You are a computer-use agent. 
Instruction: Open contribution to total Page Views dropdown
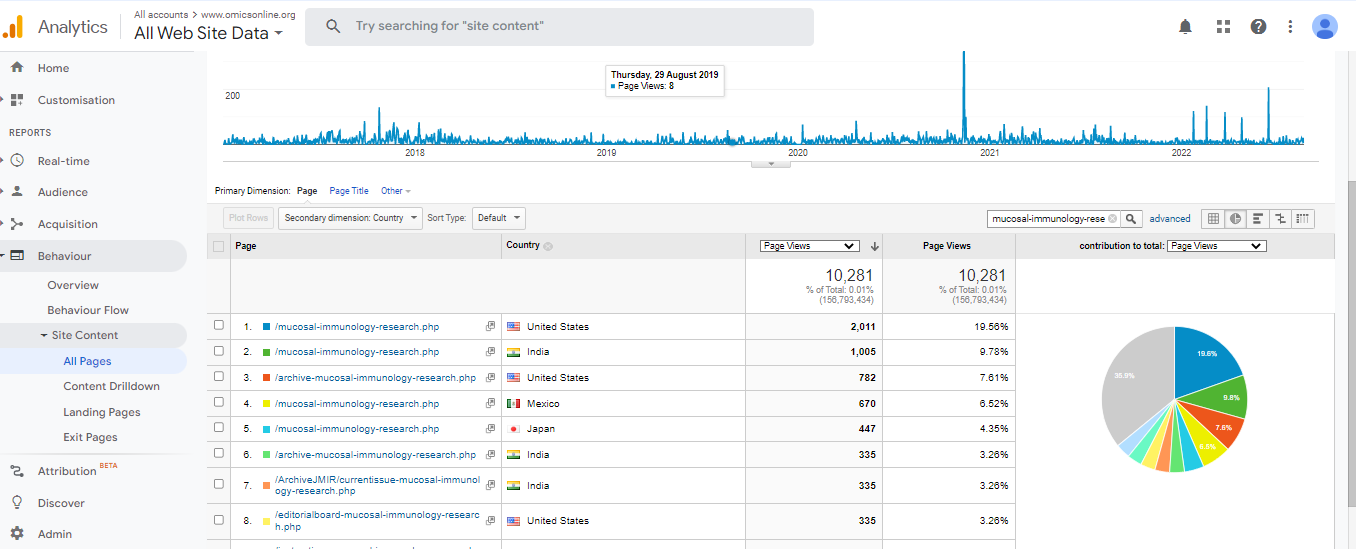[x=1216, y=246]
